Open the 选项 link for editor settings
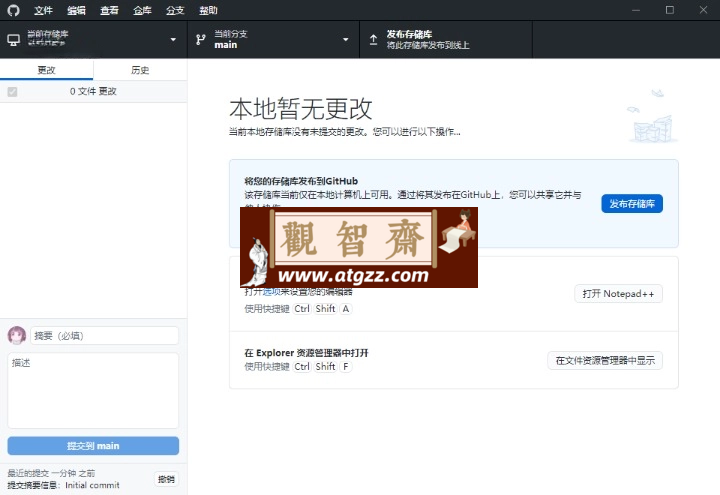The width and height of the screenshot is (720, 495). pyautogui.click(x=271, y=292)
